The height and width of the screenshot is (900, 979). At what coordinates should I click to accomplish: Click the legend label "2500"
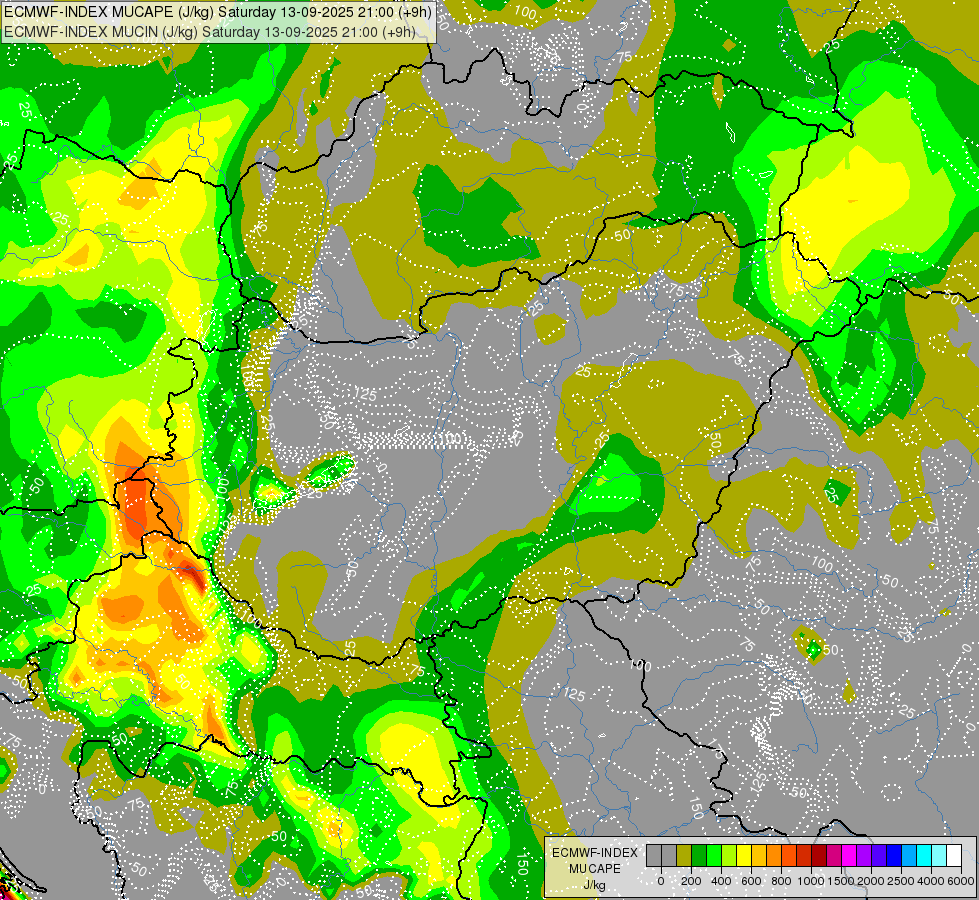901,881
